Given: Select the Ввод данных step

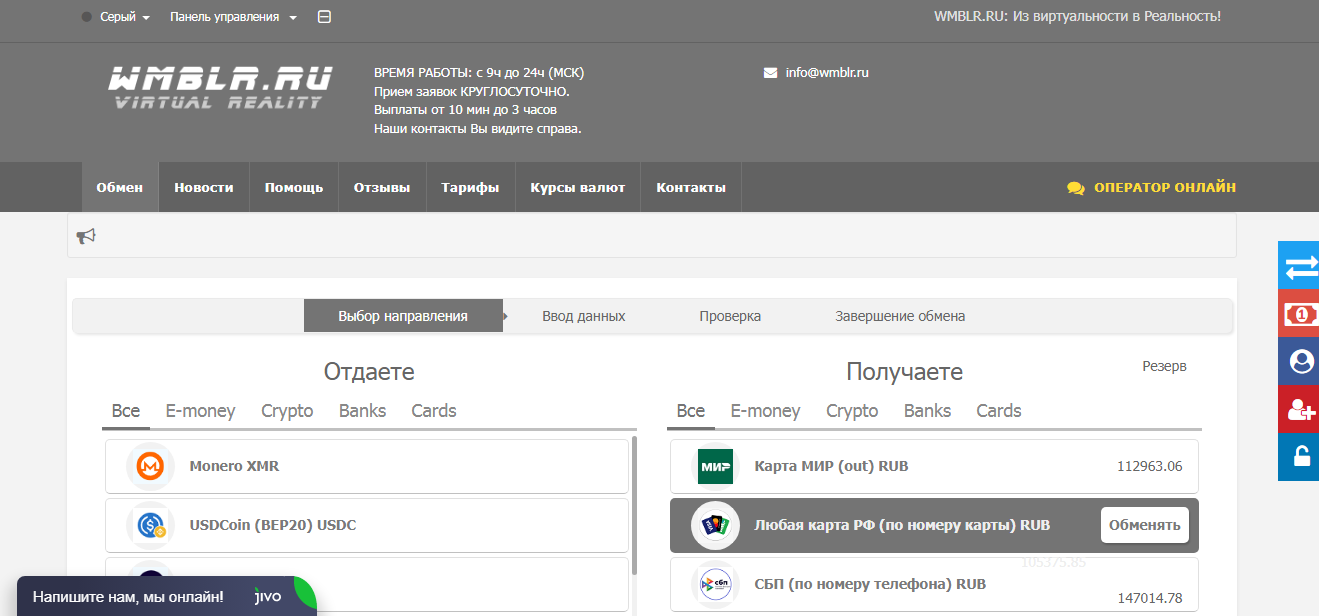Looking at the screenshot, I should tap(584, 316).
